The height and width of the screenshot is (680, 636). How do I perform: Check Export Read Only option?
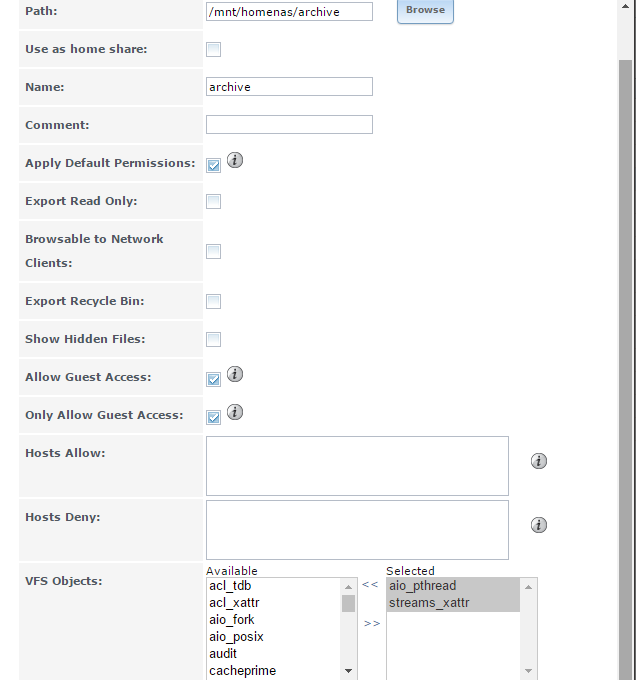[213, 201]
